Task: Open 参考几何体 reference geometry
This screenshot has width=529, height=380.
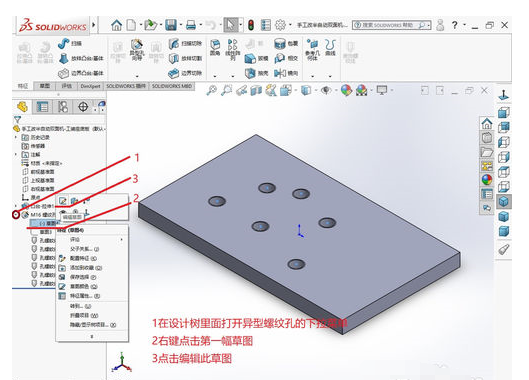Action: click(312, 50)
